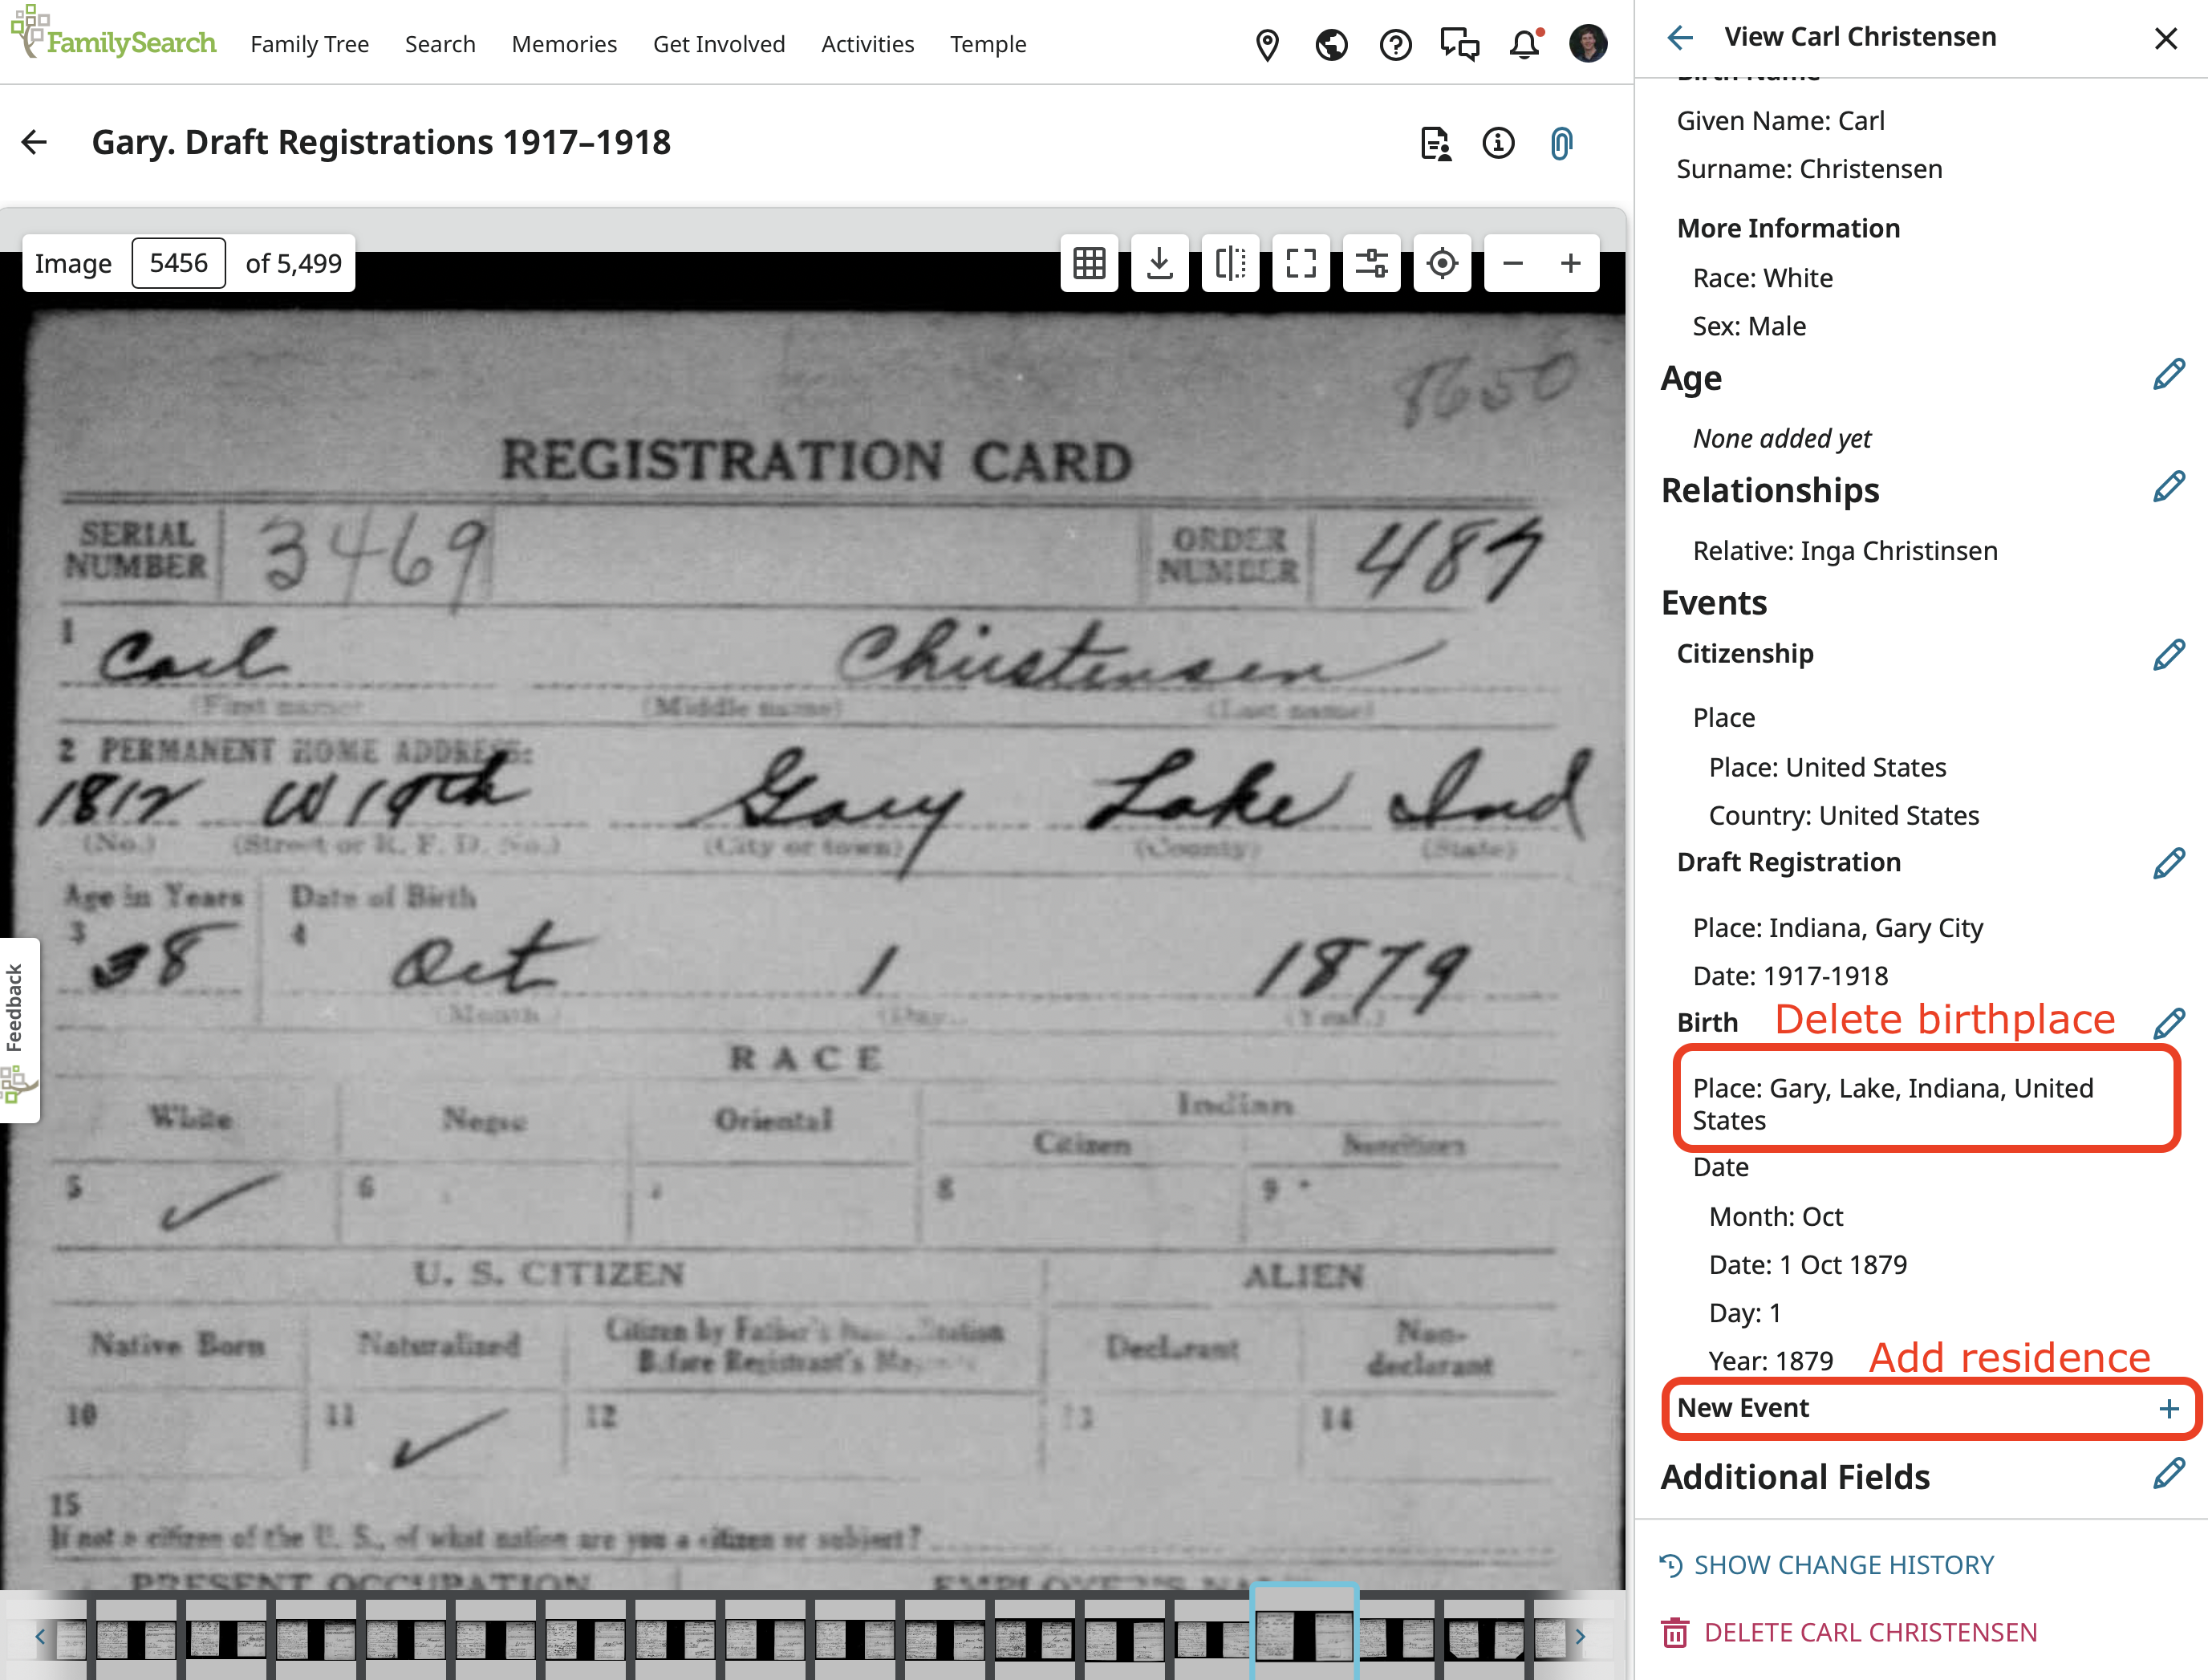The height and width of the screenshot is (1680, 2208).
Task: Open the notifications bell
Action: [1525, 45]
